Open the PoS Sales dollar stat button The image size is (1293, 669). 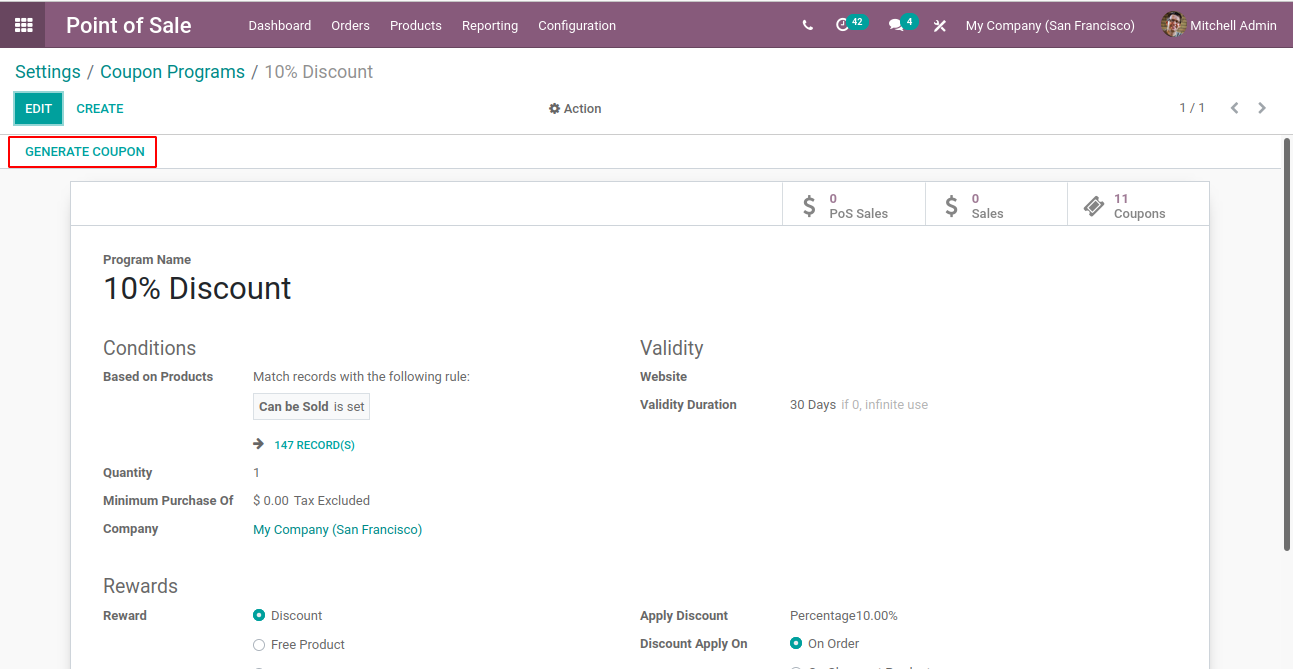point(854,206)
